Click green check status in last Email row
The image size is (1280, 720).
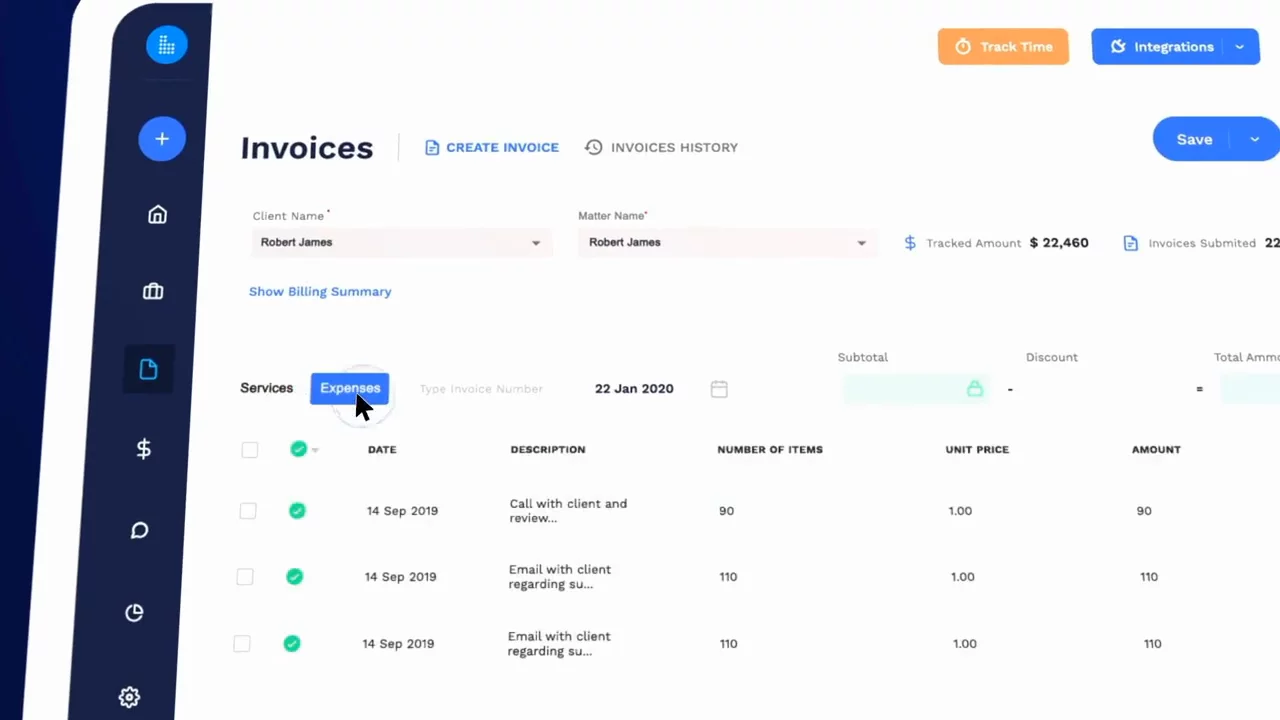click(291, 643)
